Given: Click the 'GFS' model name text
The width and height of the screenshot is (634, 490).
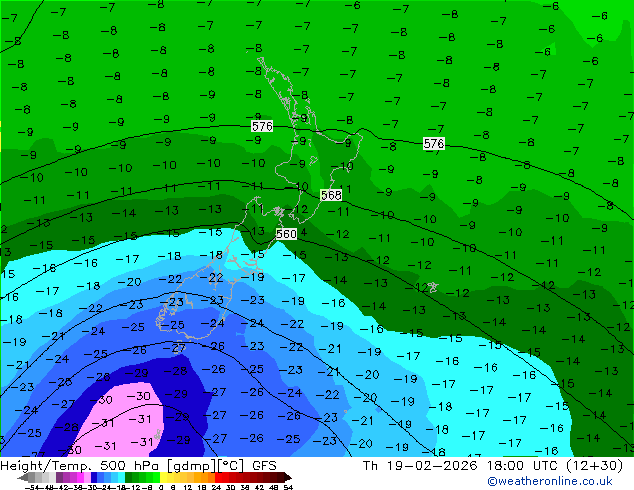Looking at the screenshot, I should [x=264, y=466].
